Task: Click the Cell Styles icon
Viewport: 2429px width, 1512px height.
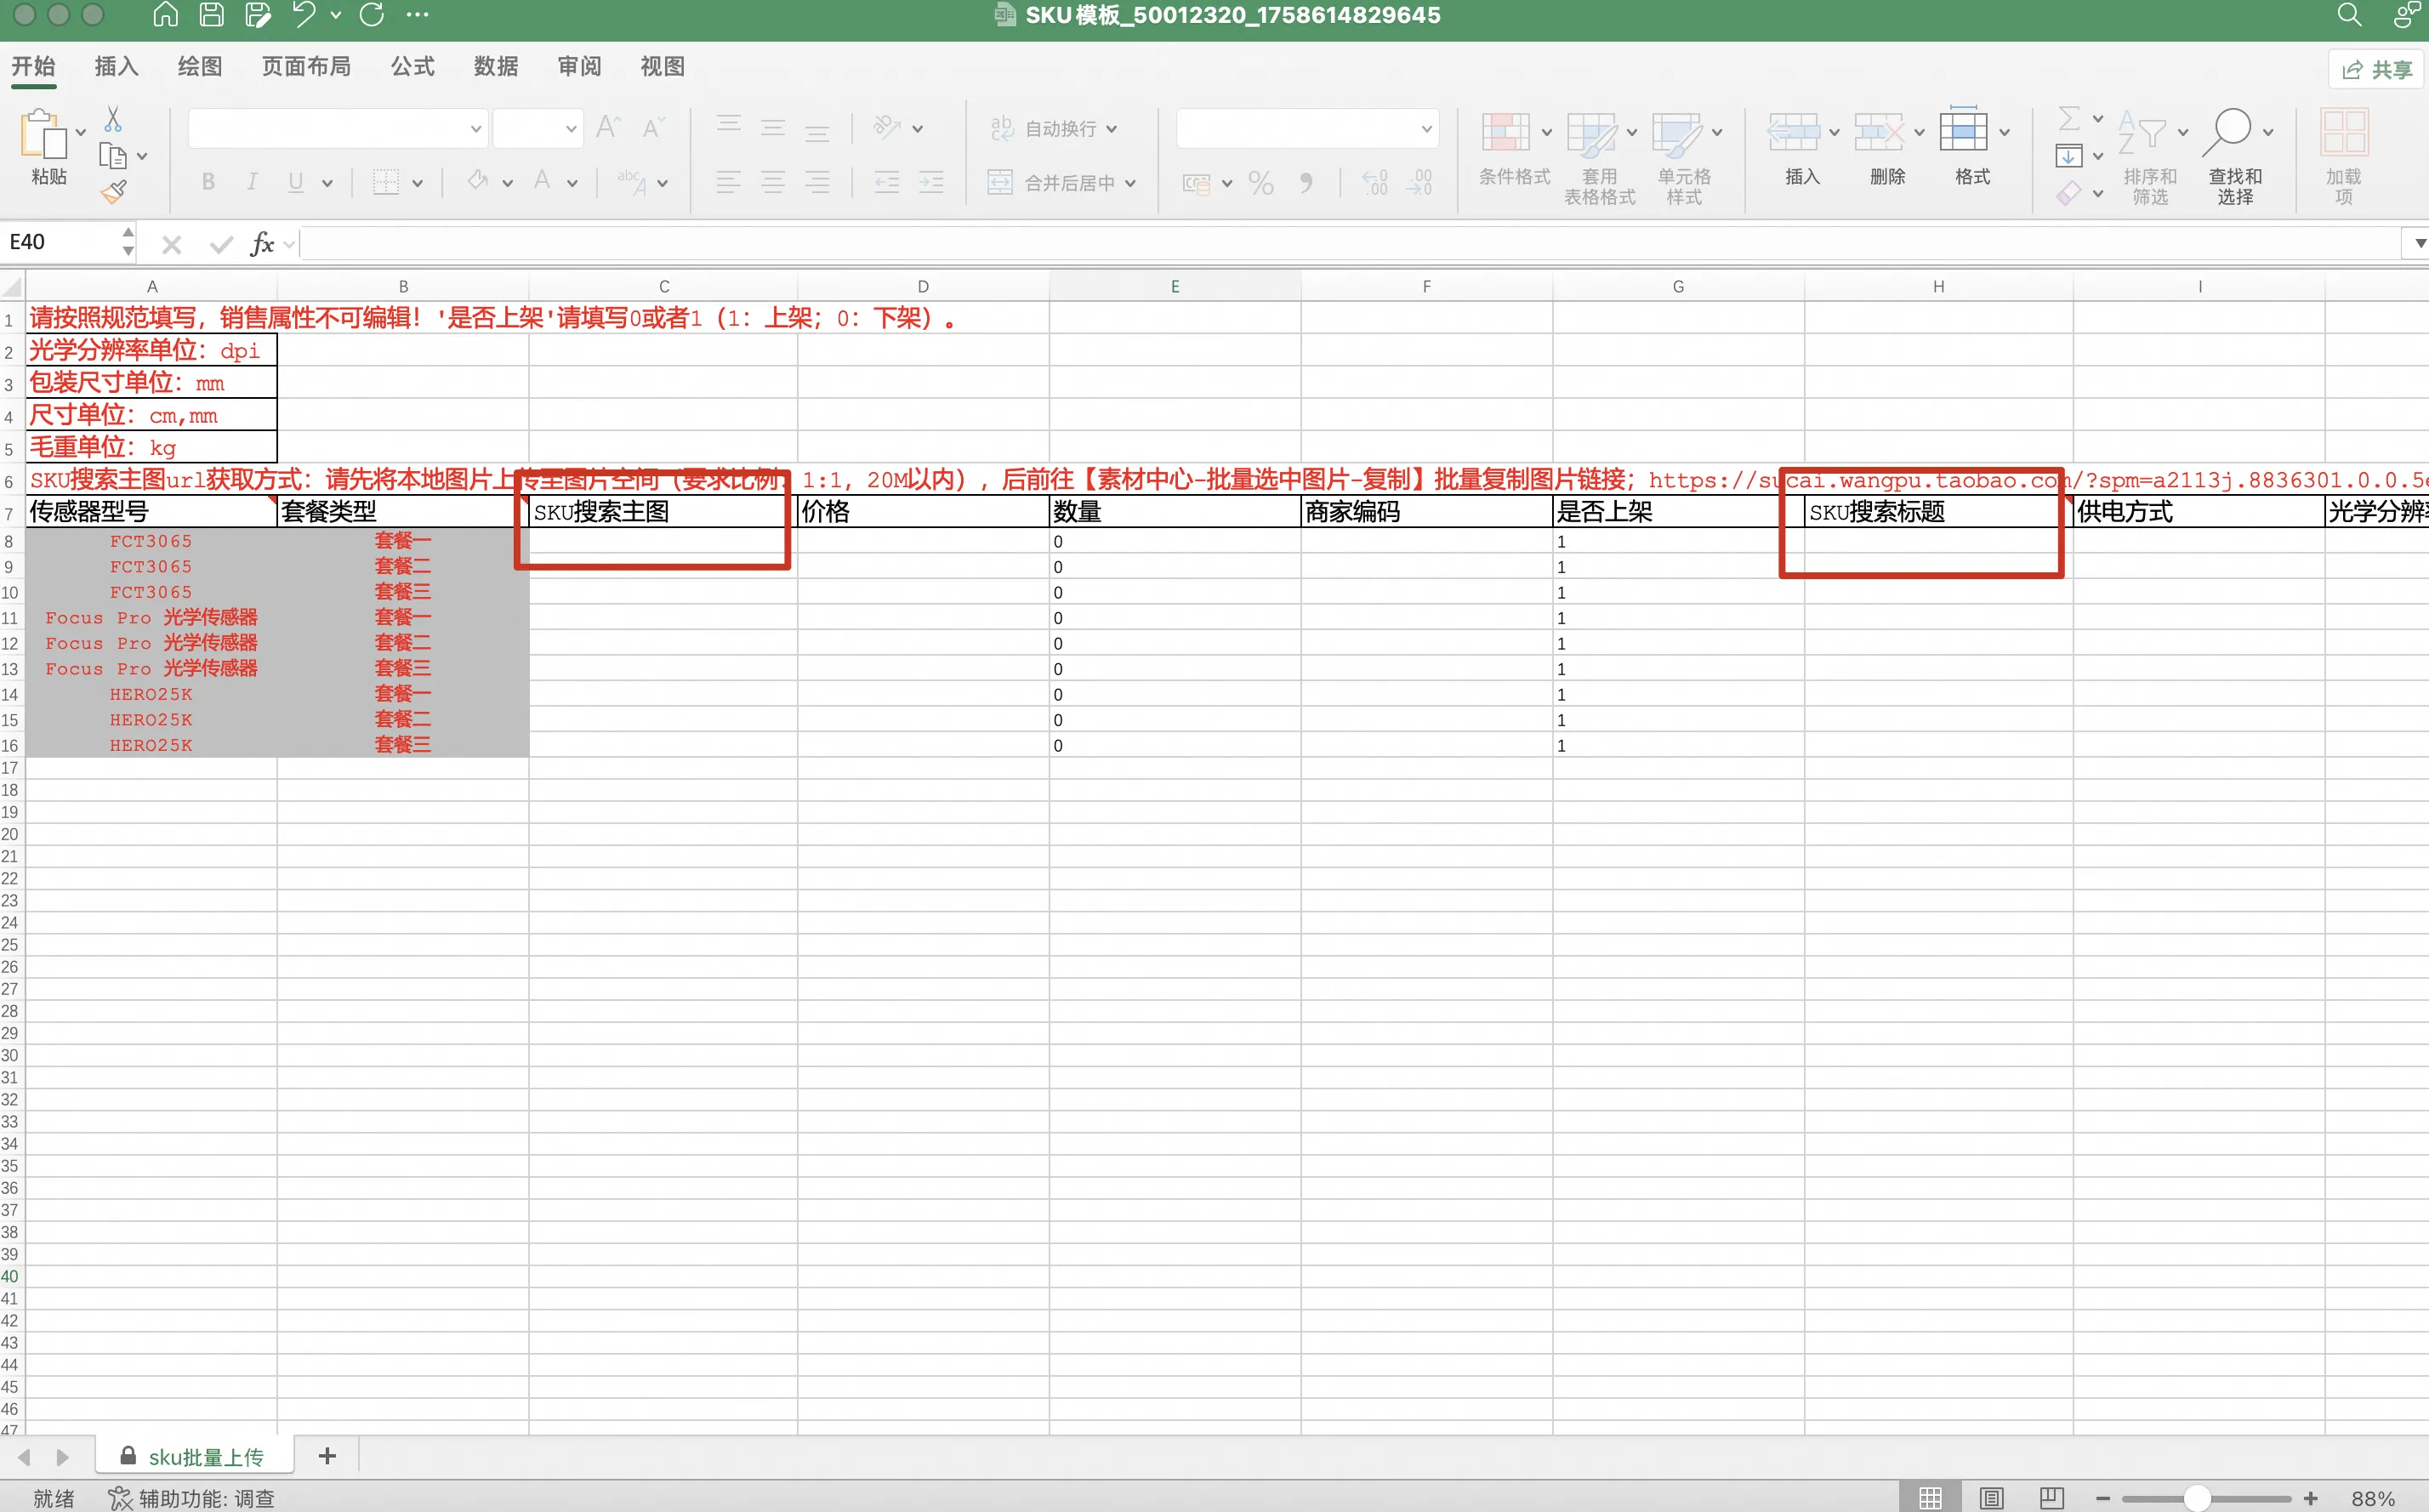Action: click(1677, 134)
